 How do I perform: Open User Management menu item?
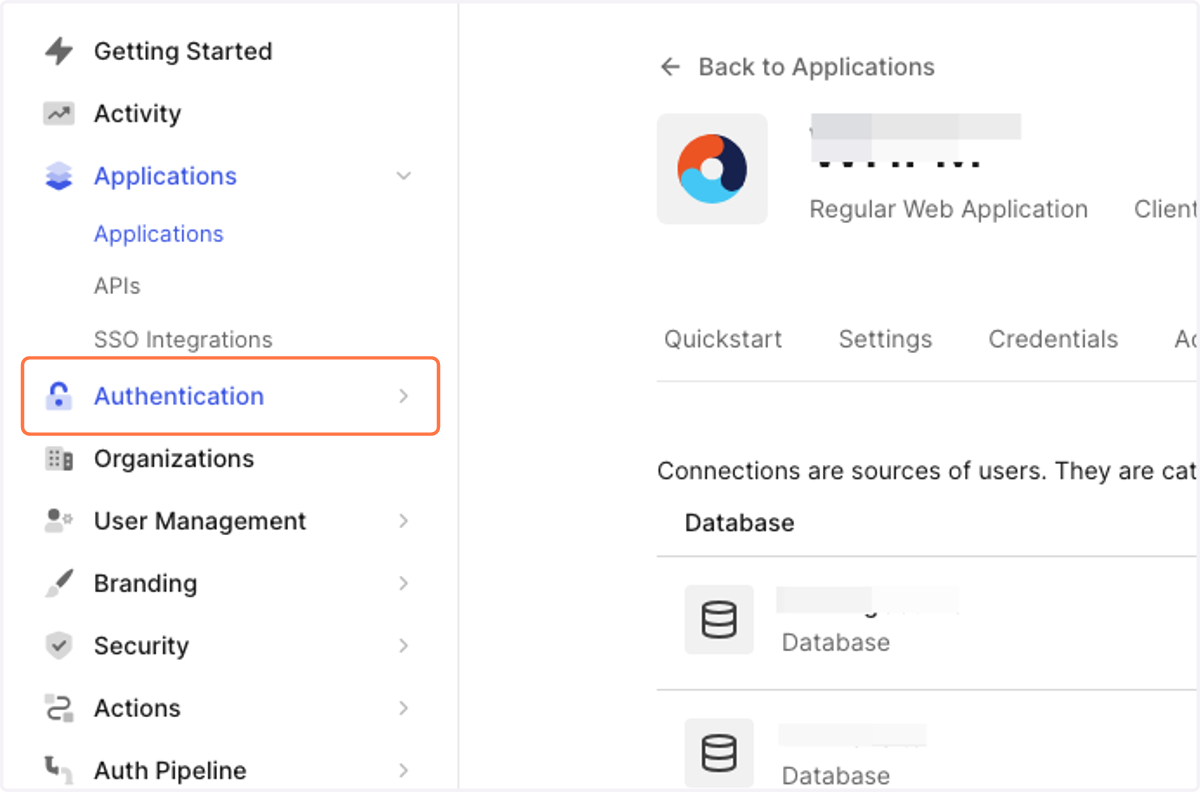click(x=200, y=521)
